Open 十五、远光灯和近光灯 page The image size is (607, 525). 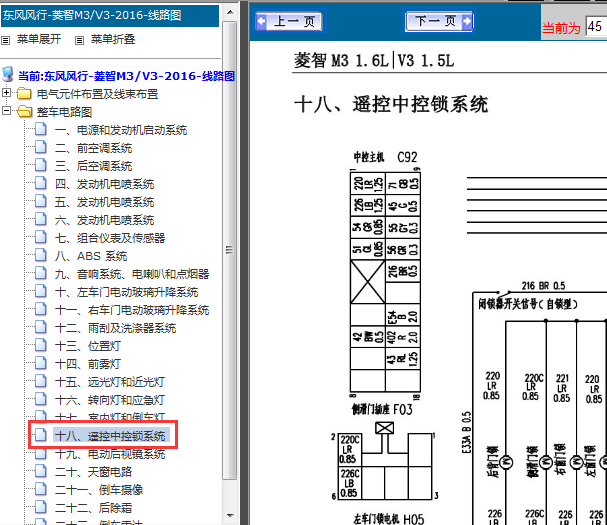tap(110, 382)
